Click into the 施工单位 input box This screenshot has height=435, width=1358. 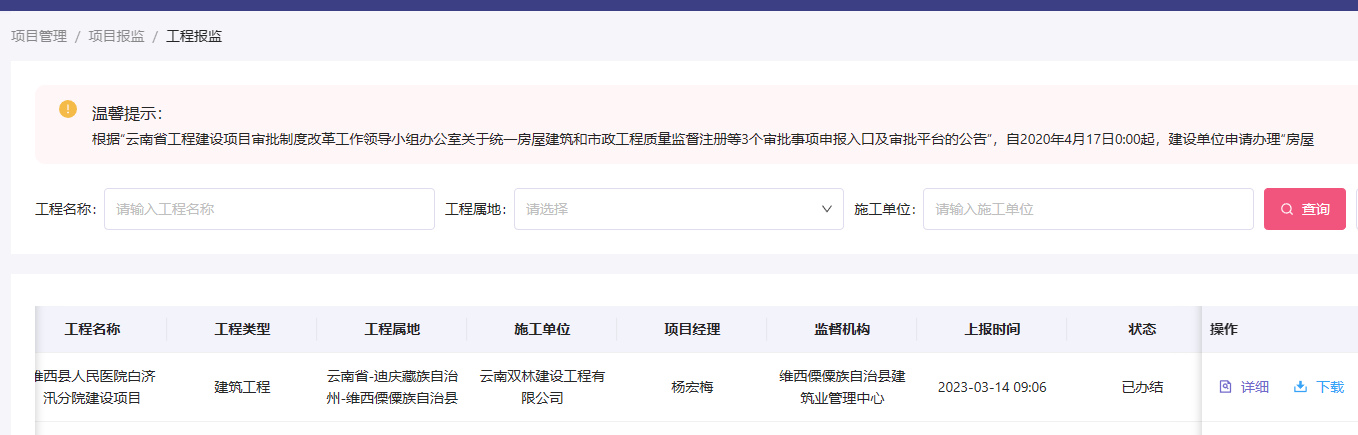coord(1087,209)
